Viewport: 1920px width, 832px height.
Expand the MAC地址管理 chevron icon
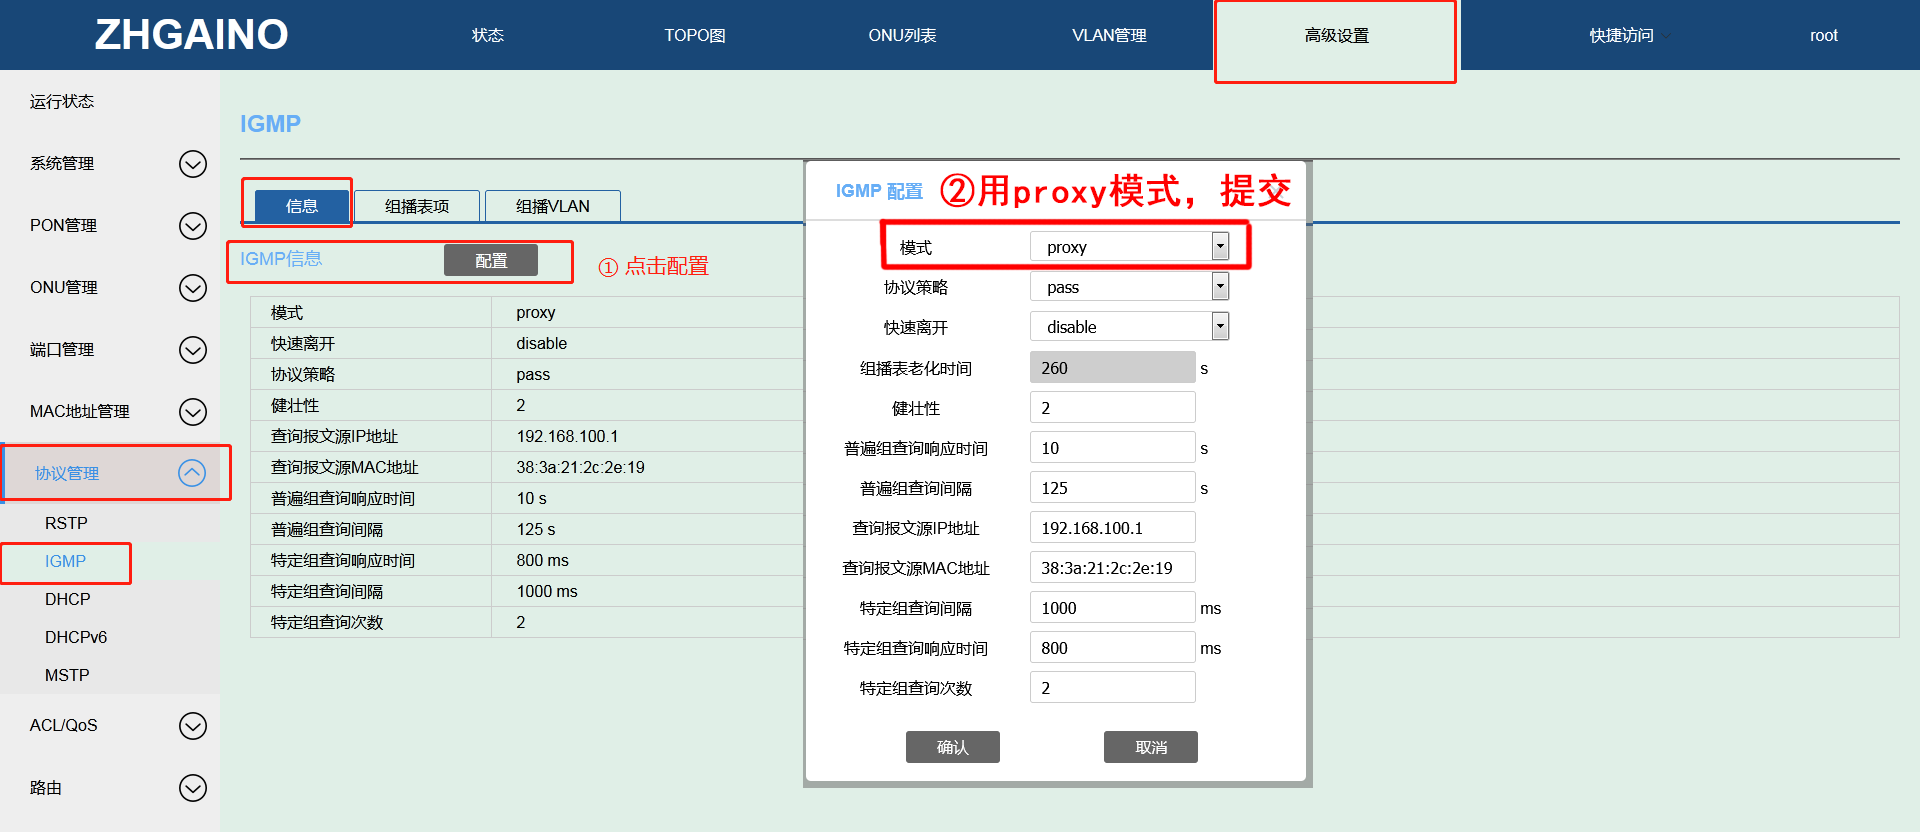192,412
